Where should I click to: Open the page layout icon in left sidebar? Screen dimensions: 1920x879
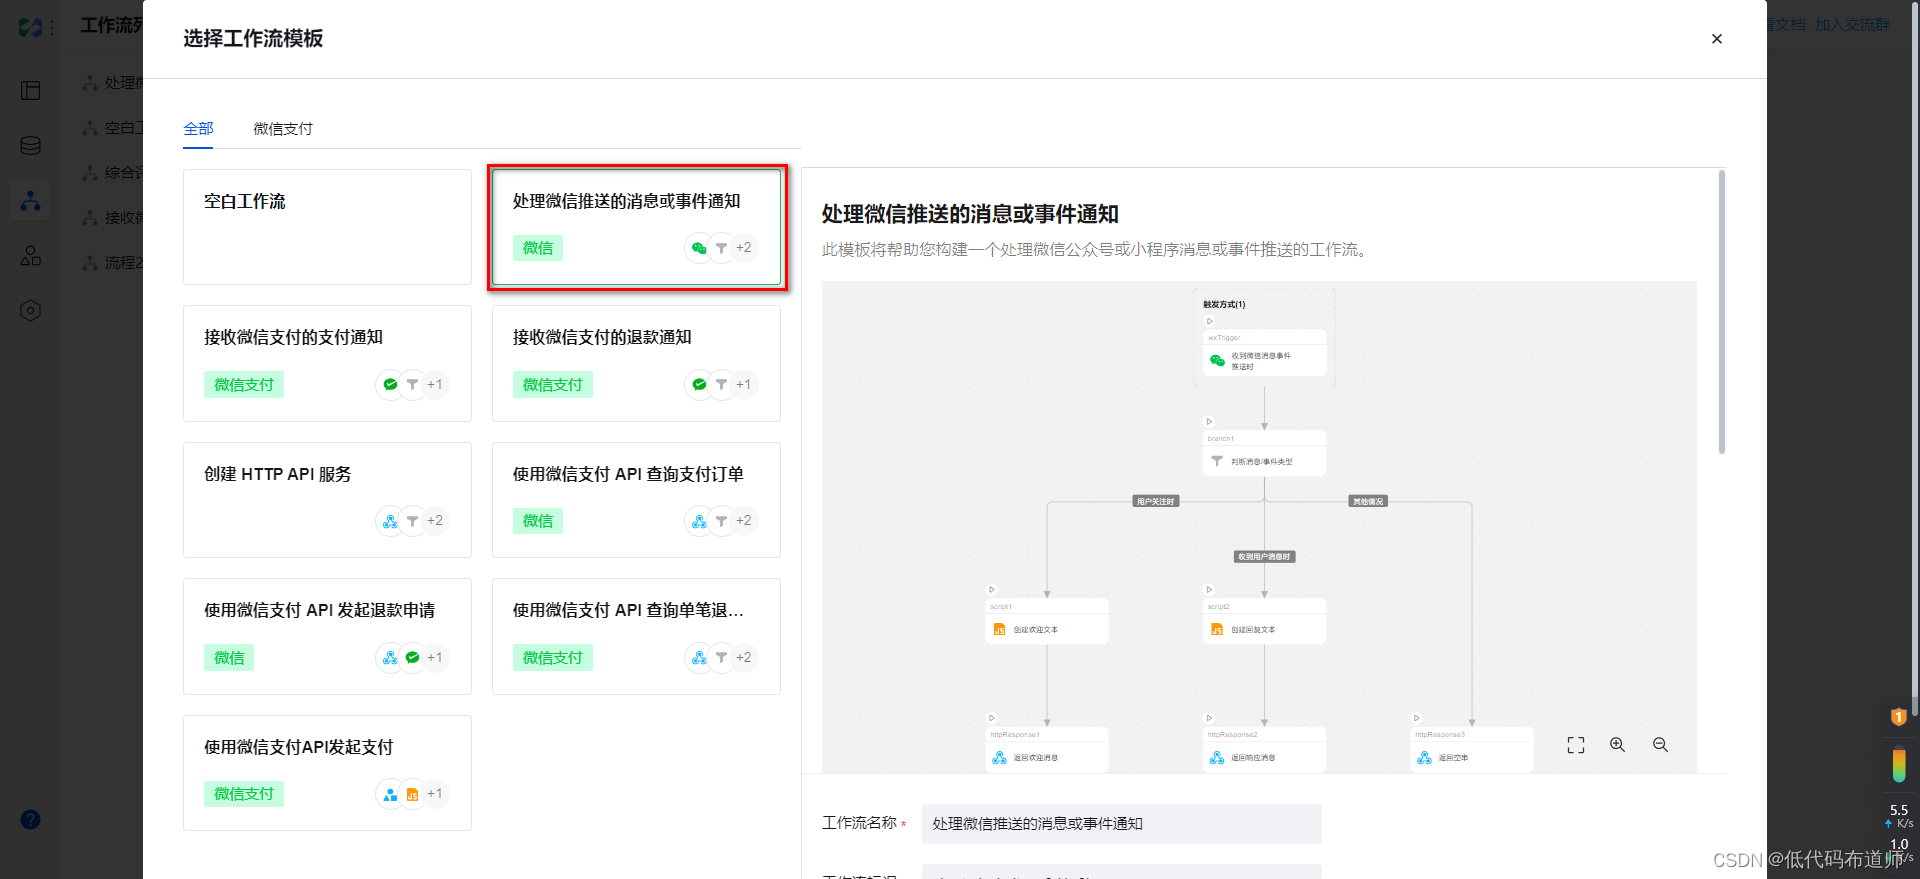click(x=31, y=91)
